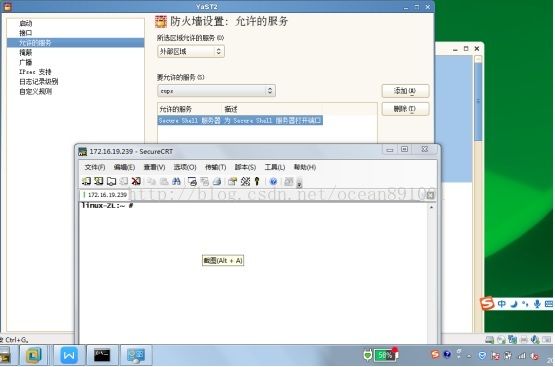This screenshot has height=367, width=555.
Task: Click the Connect in Tab folder icon
Action: click(x=111, y=182)
